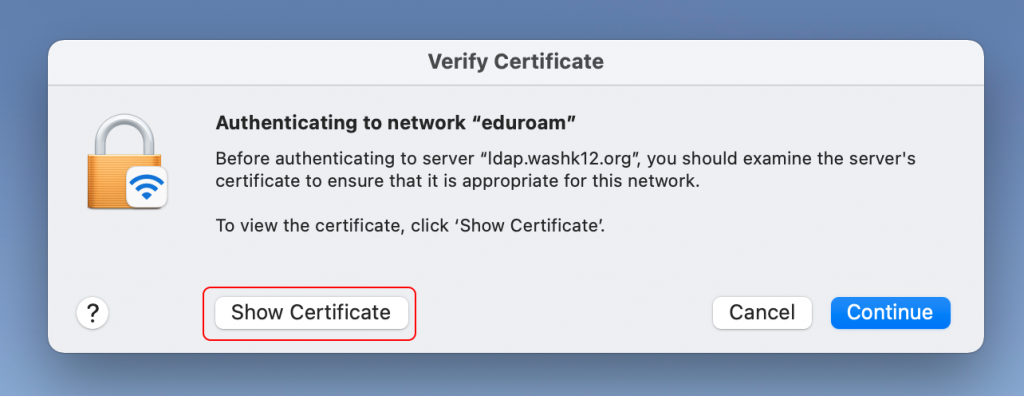Click the 'To view the certificate' instruction line
The width and height of the screenshot is (1024, 396).
(x=411, y=226)
